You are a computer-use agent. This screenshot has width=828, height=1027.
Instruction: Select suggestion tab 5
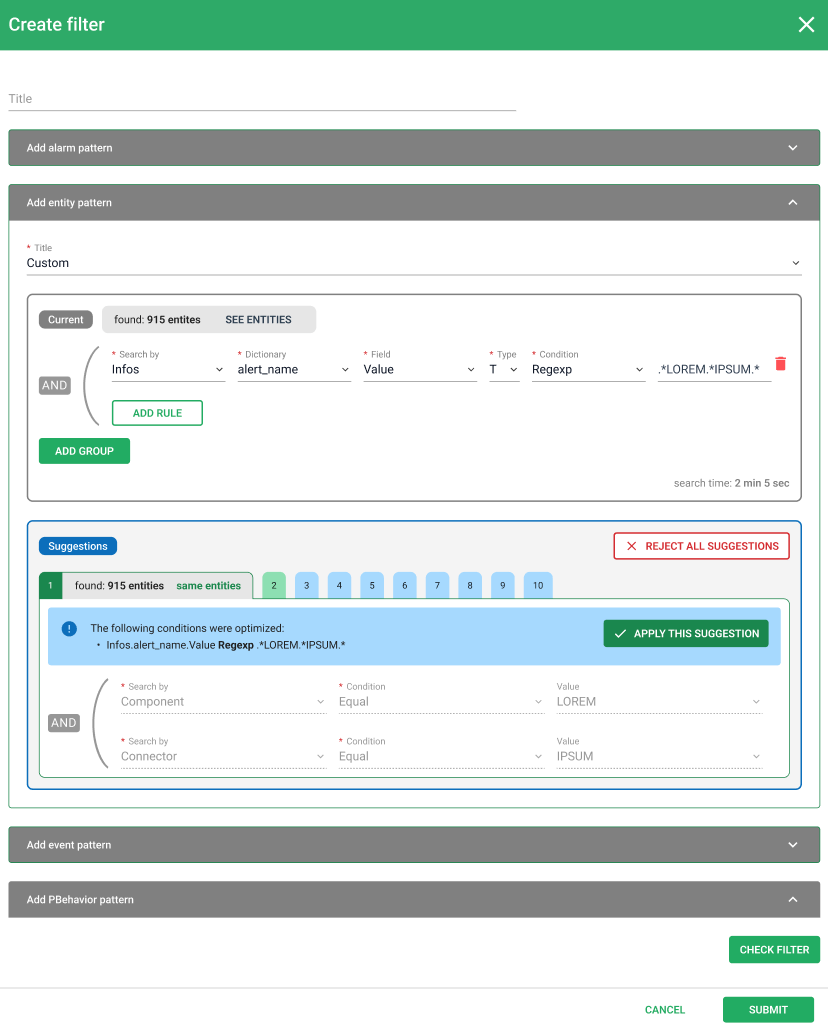coord(372,586)
